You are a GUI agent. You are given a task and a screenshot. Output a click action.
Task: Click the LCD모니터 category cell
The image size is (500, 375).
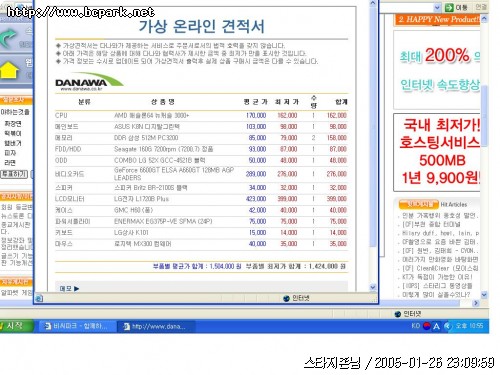(x=69, y=199)
